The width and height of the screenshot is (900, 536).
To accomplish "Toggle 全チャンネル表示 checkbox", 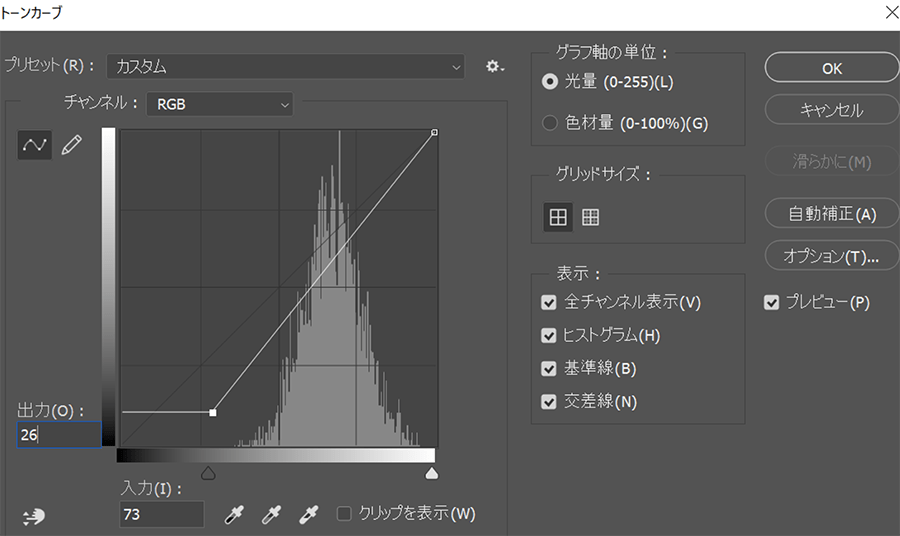I will tap(549, 302).
